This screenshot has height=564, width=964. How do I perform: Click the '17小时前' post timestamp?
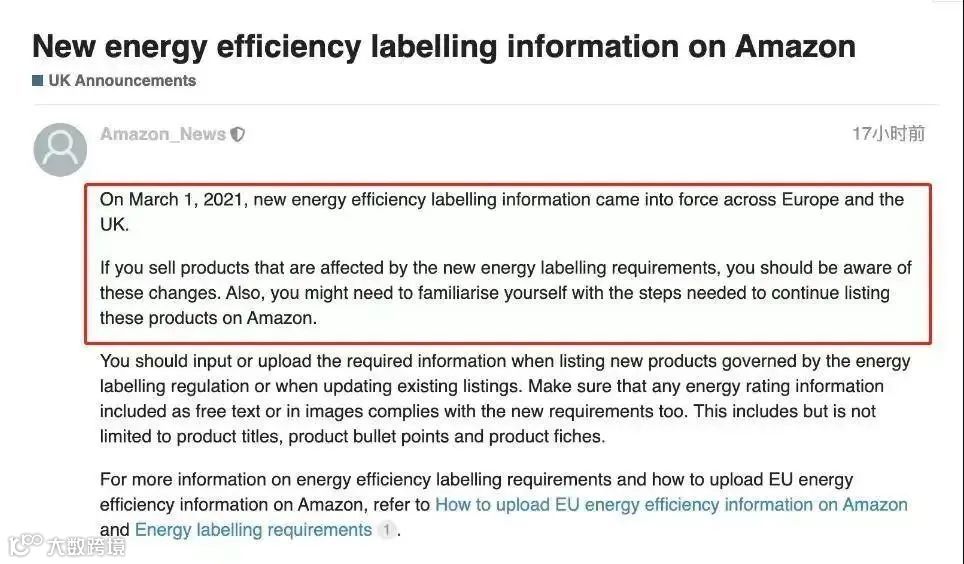pos(888,133)
